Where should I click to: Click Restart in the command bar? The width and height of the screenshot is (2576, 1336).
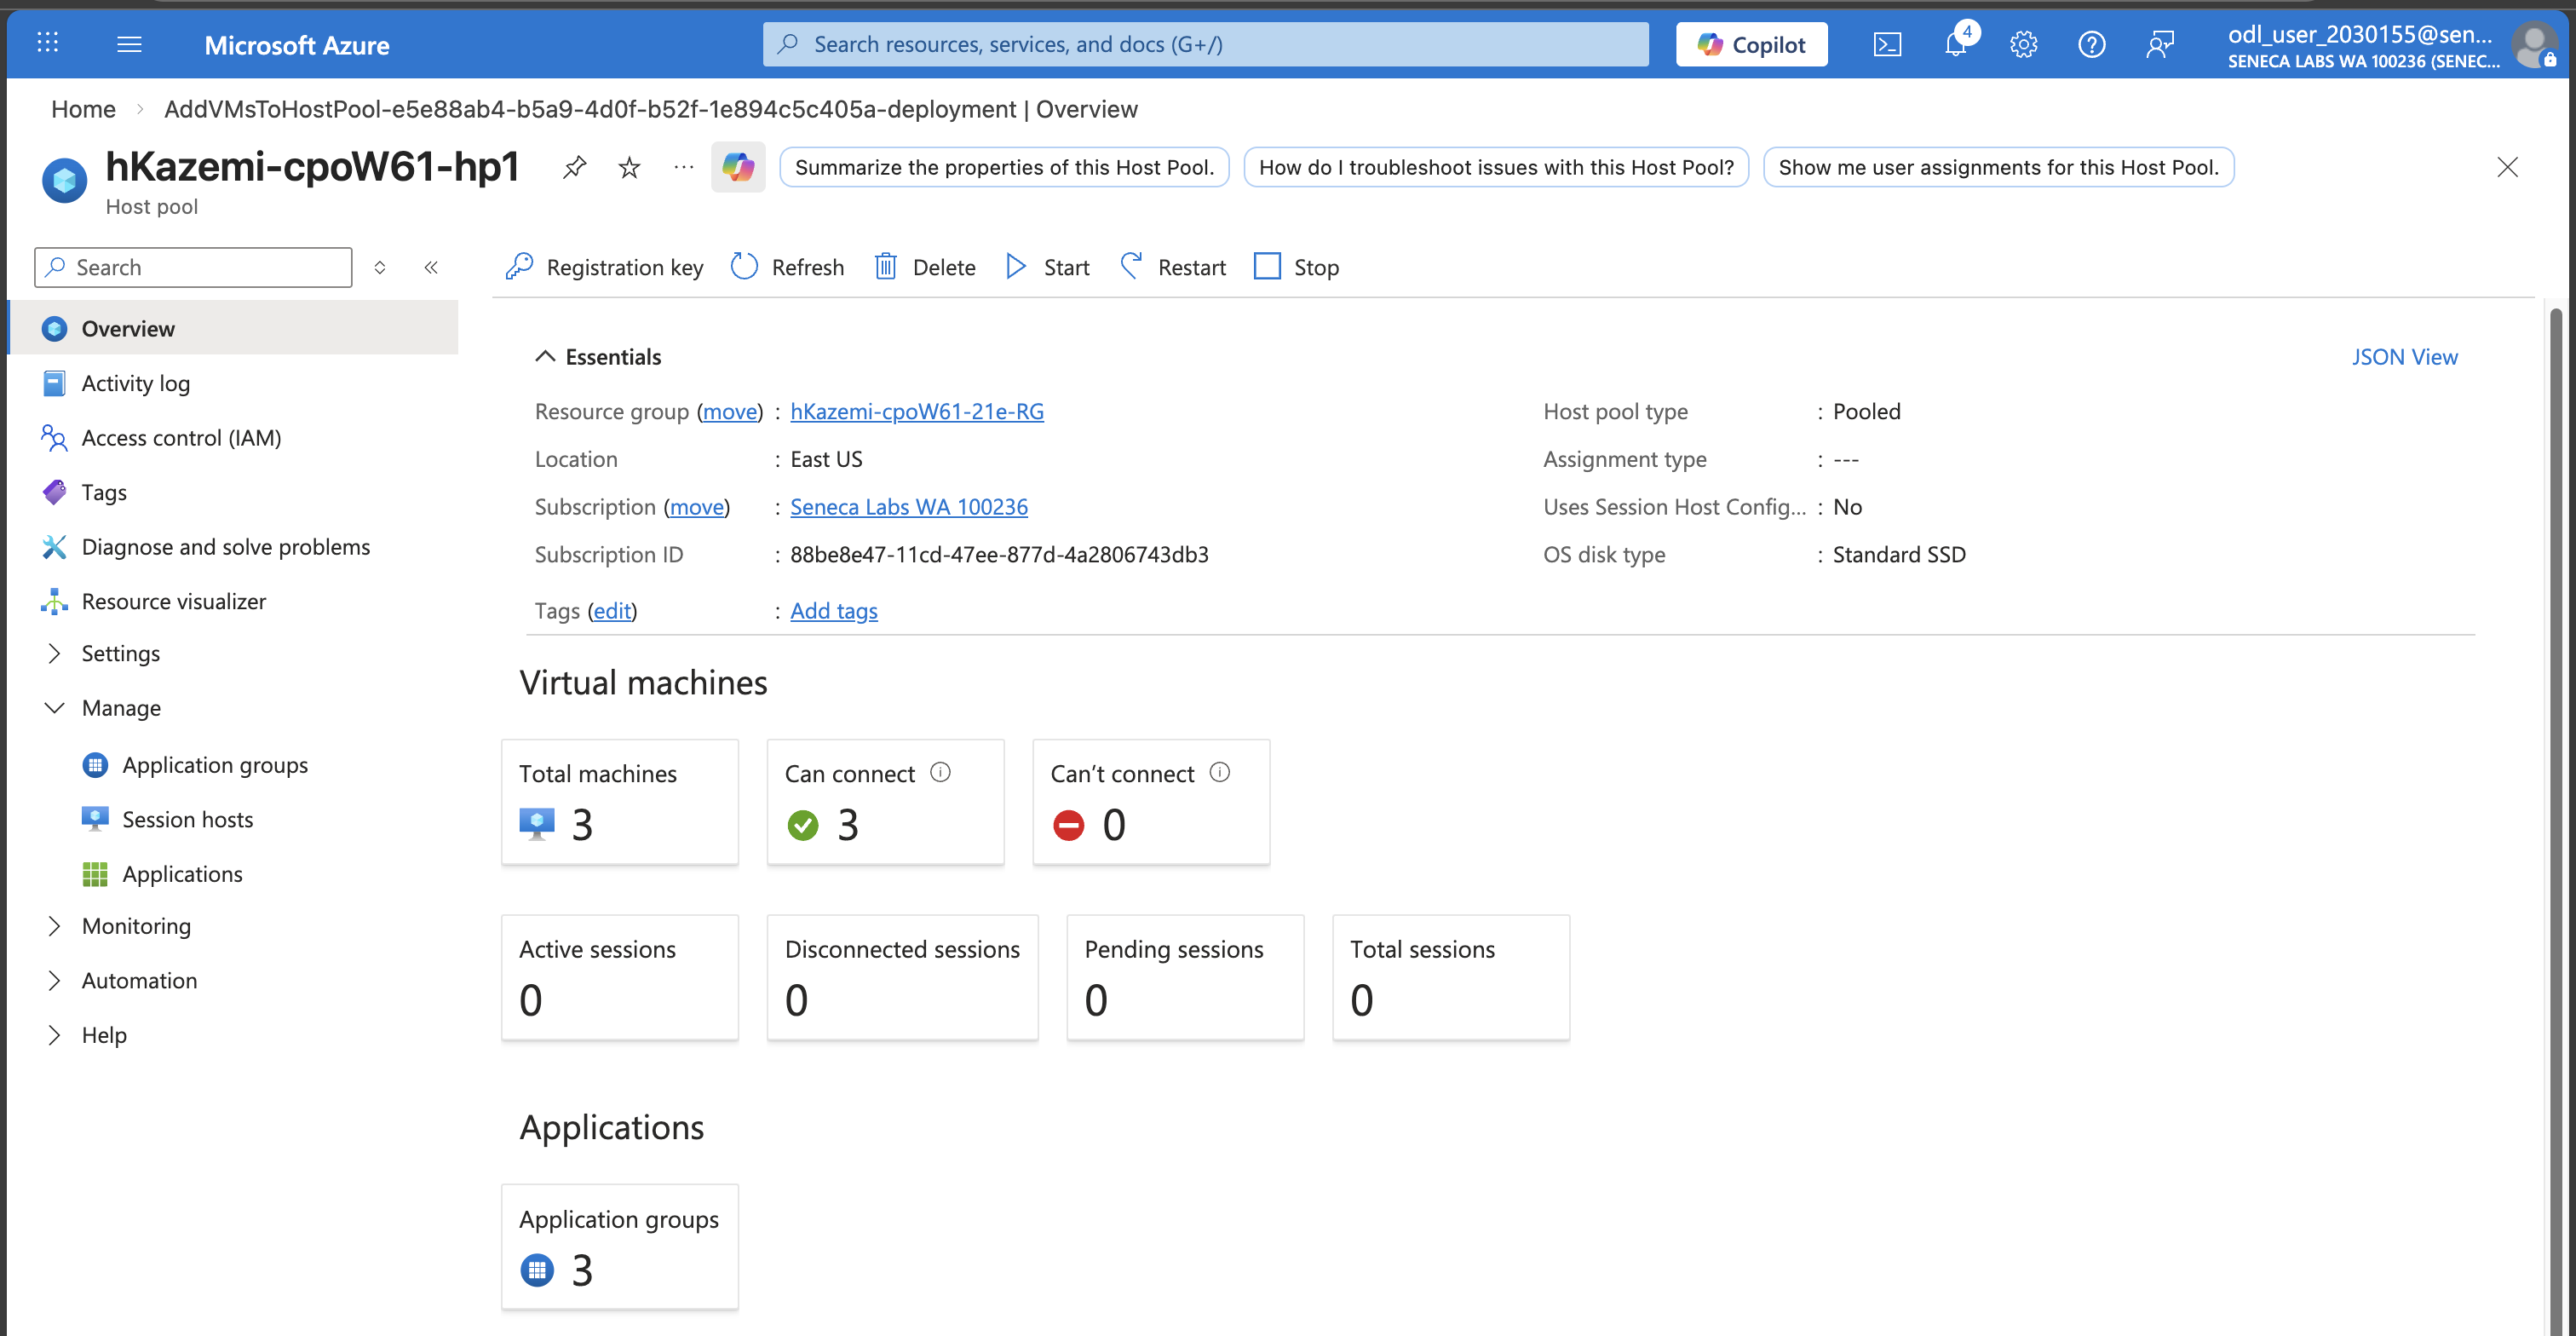click(x=1173, y=267)
